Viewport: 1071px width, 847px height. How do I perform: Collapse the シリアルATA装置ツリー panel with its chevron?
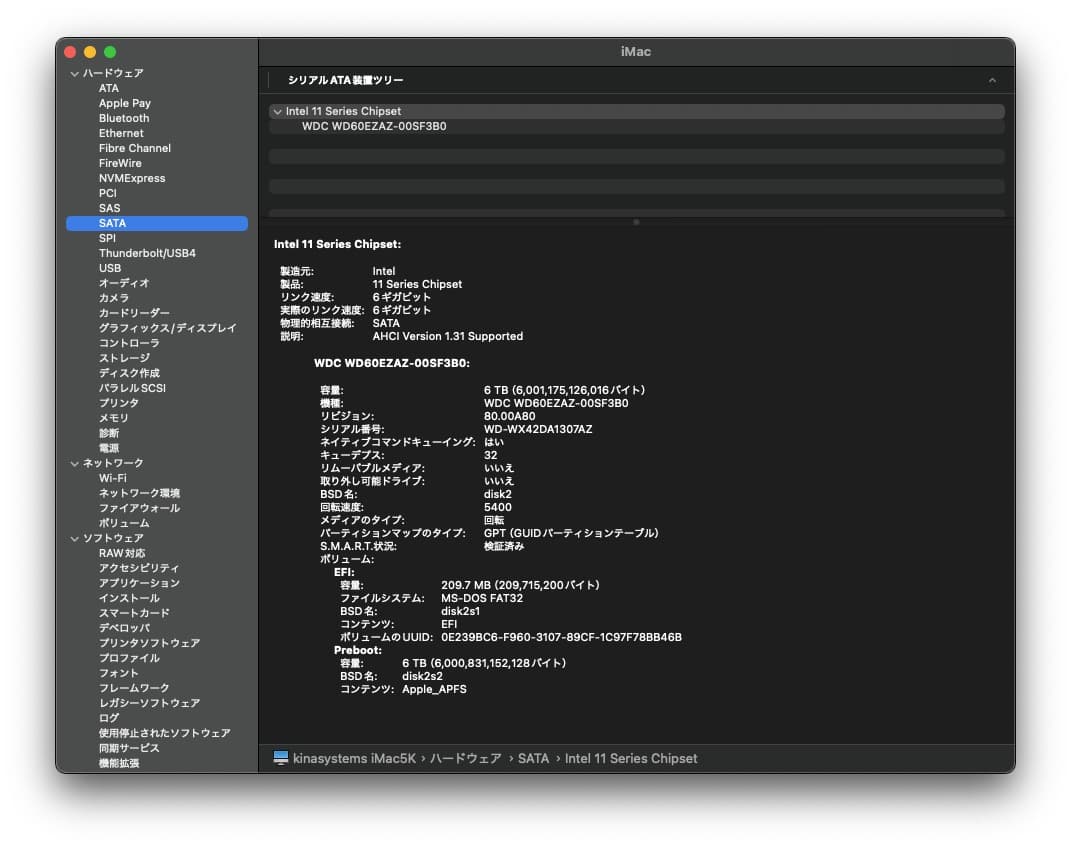tap(992, 79)
